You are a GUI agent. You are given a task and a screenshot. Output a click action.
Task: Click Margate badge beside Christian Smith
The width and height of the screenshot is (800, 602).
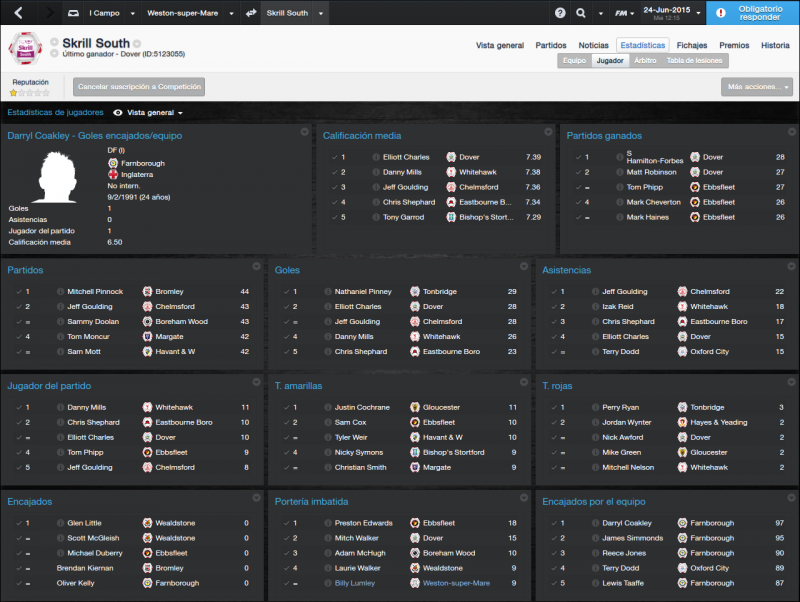coord(415,467)
